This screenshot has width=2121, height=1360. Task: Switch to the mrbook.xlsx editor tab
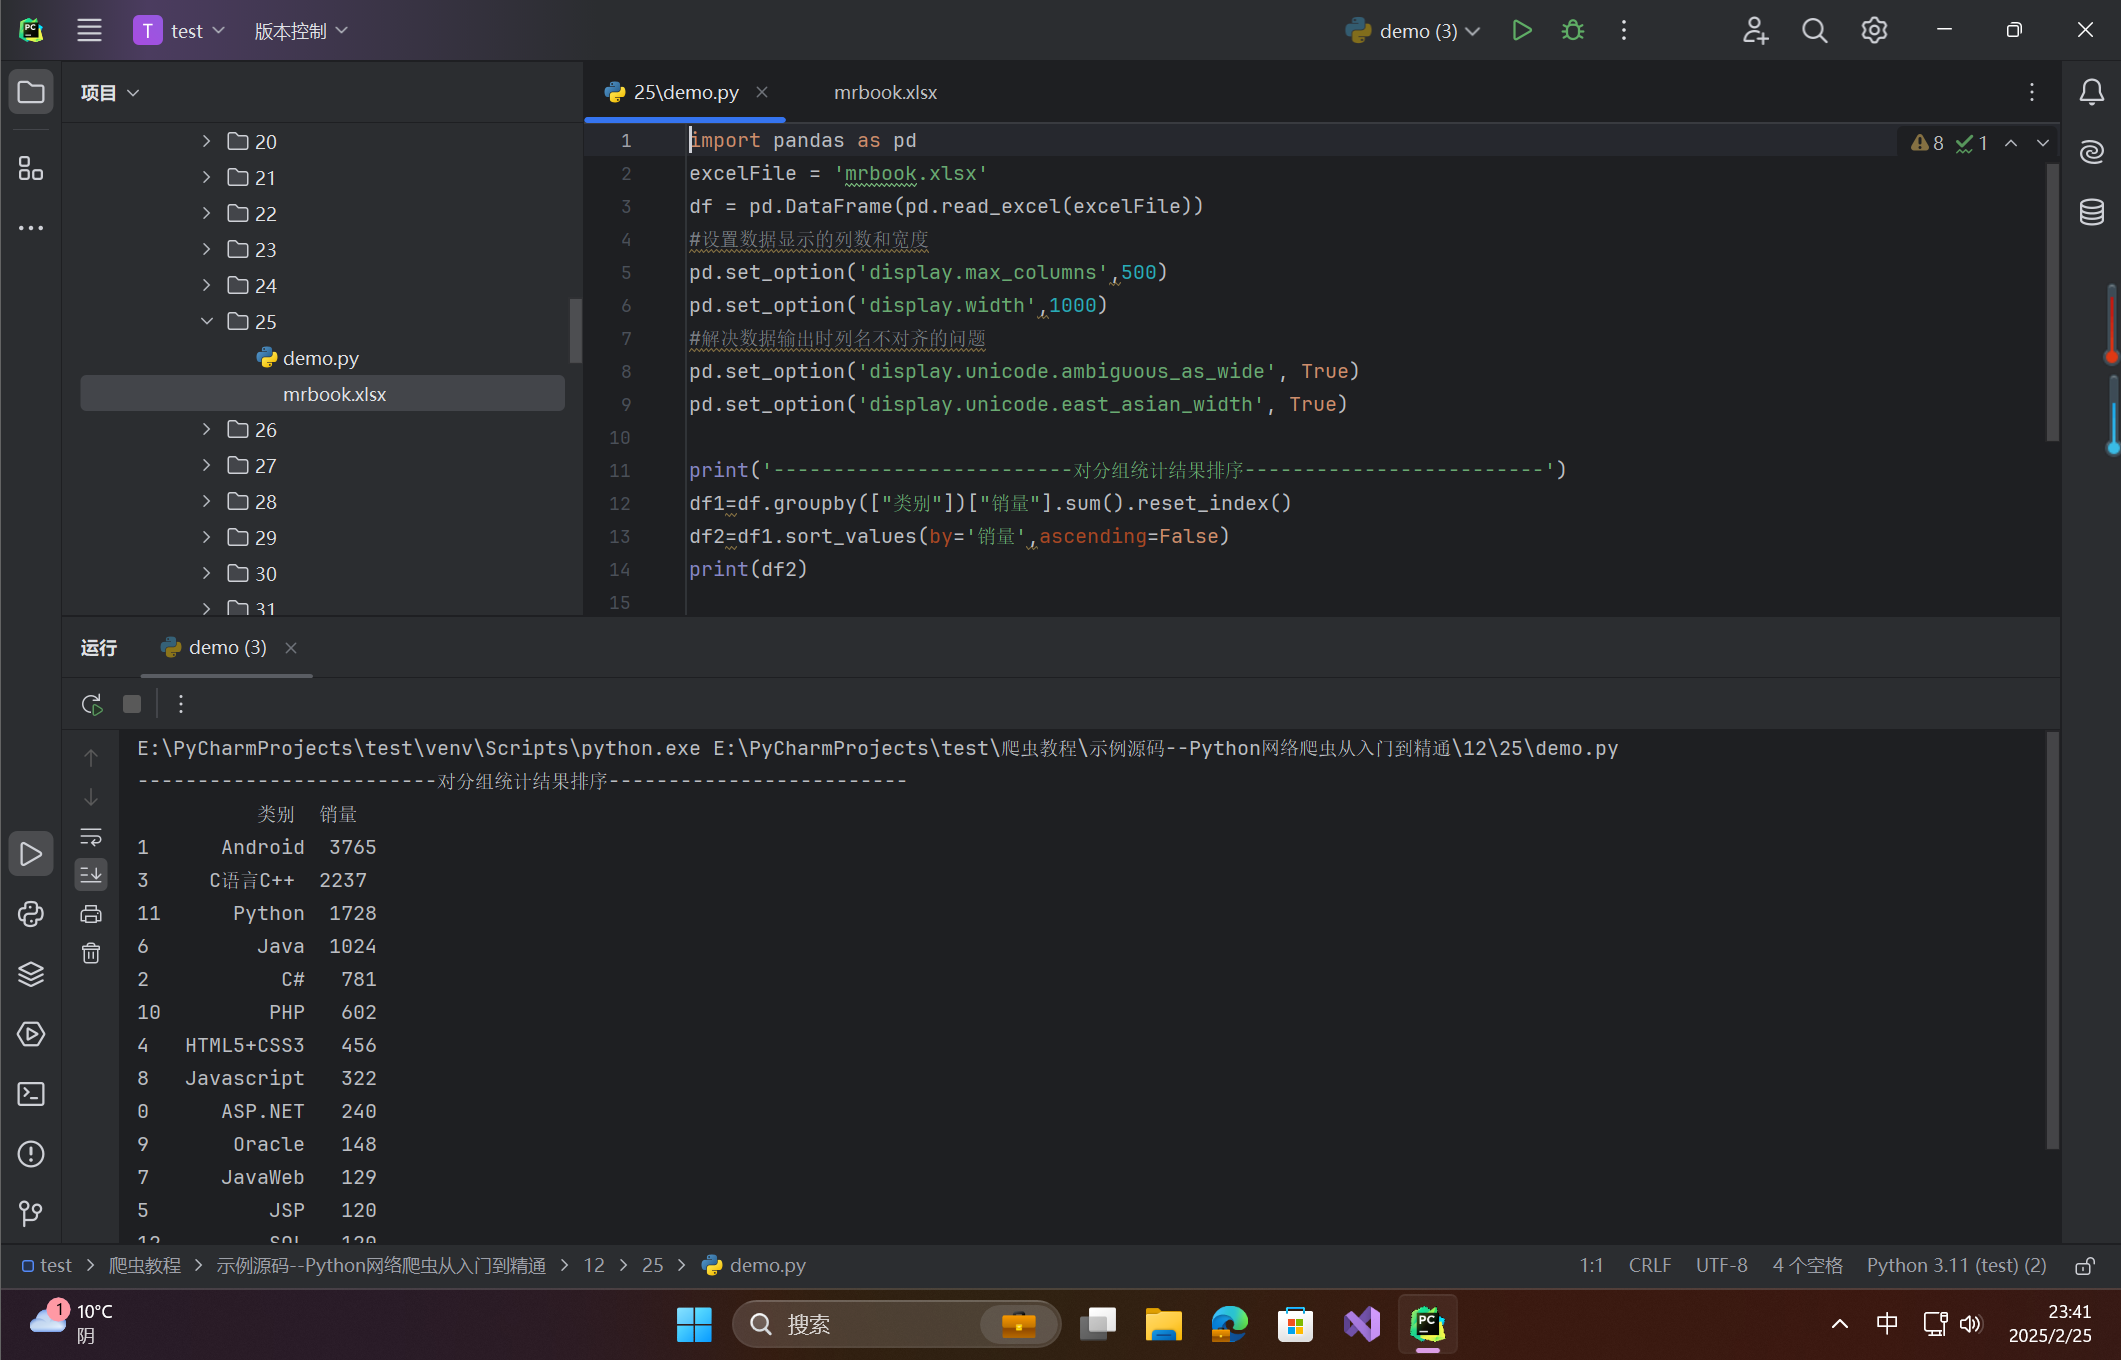point(885,92)
